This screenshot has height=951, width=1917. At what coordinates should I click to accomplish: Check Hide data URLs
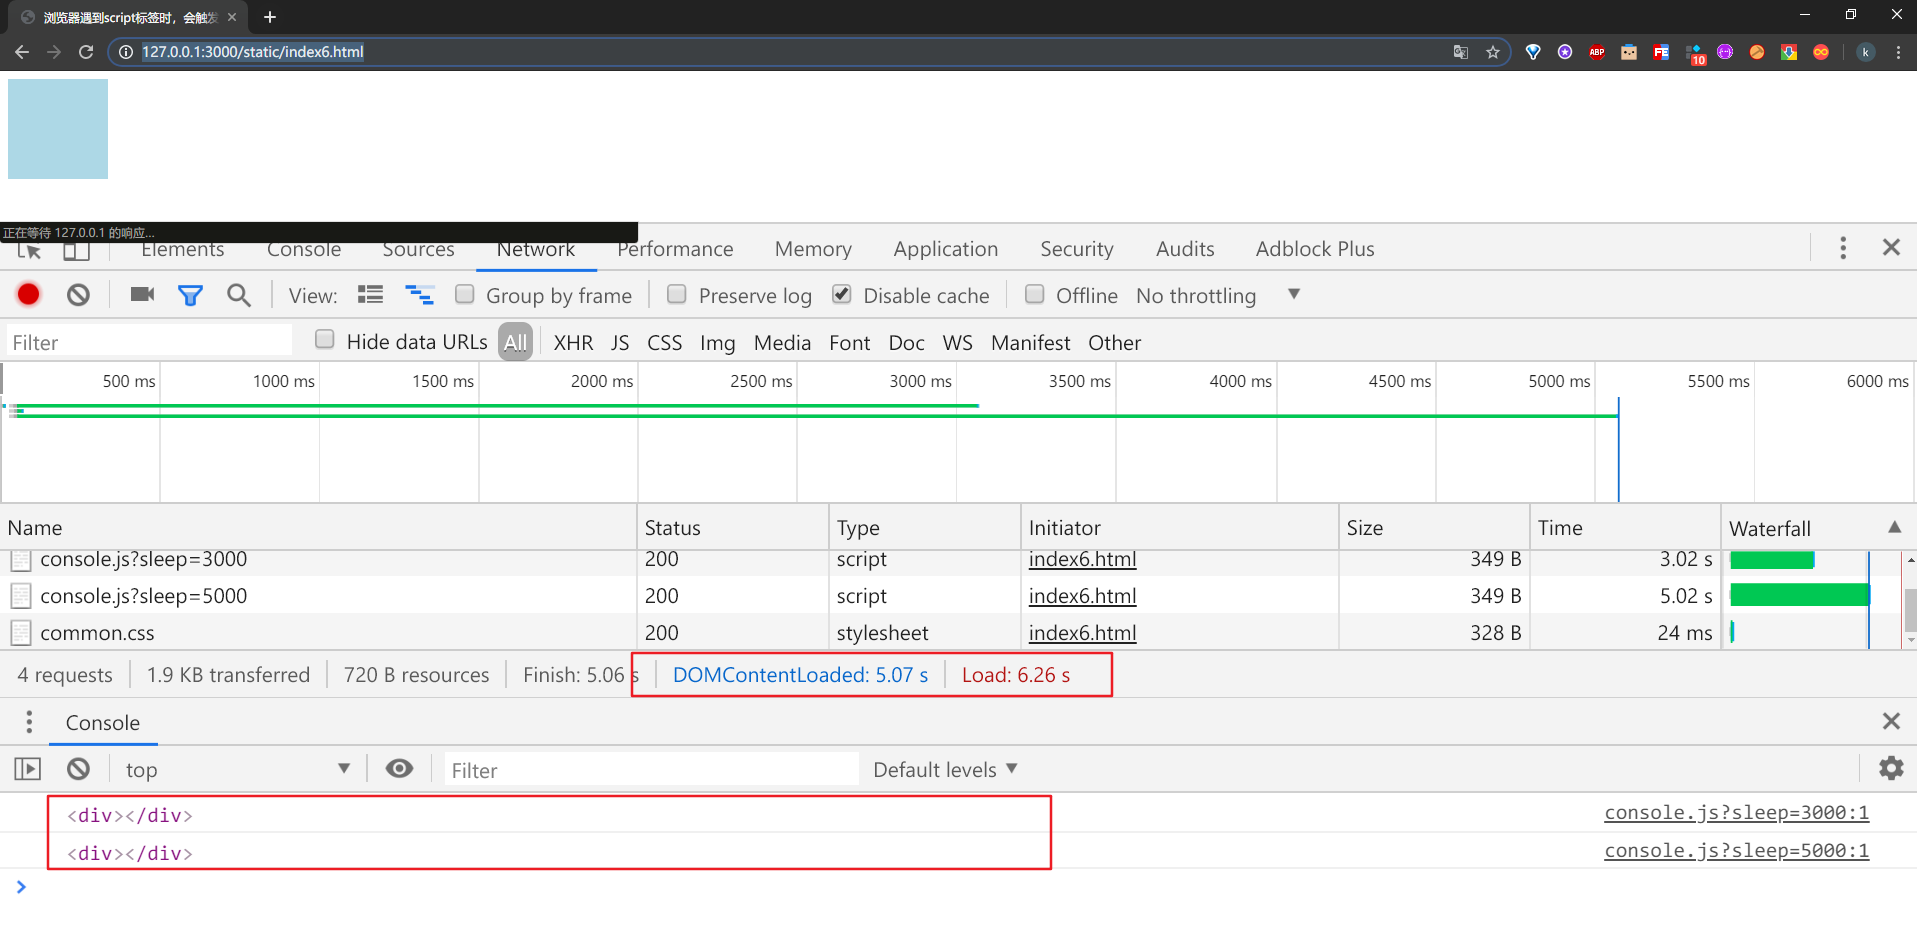pyautogui.click(x=325, y=339)
